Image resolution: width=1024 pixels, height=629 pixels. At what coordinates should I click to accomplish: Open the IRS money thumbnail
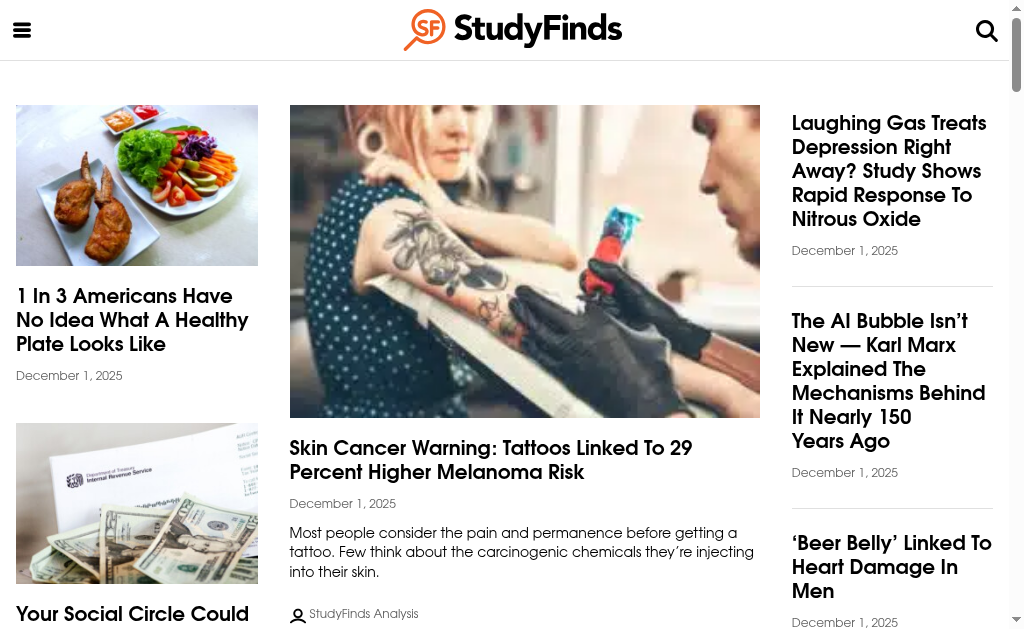tap(137, 503)
